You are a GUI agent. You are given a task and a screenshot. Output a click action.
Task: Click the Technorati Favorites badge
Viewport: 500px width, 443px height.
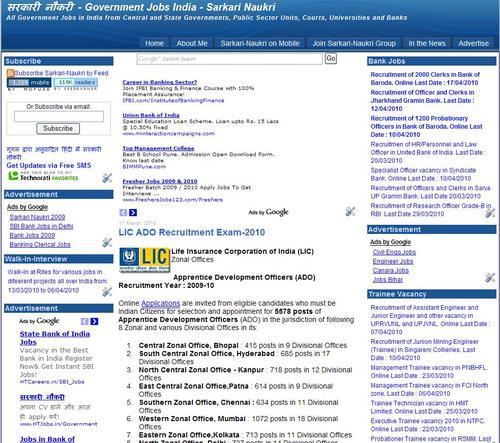click(43, 176)
